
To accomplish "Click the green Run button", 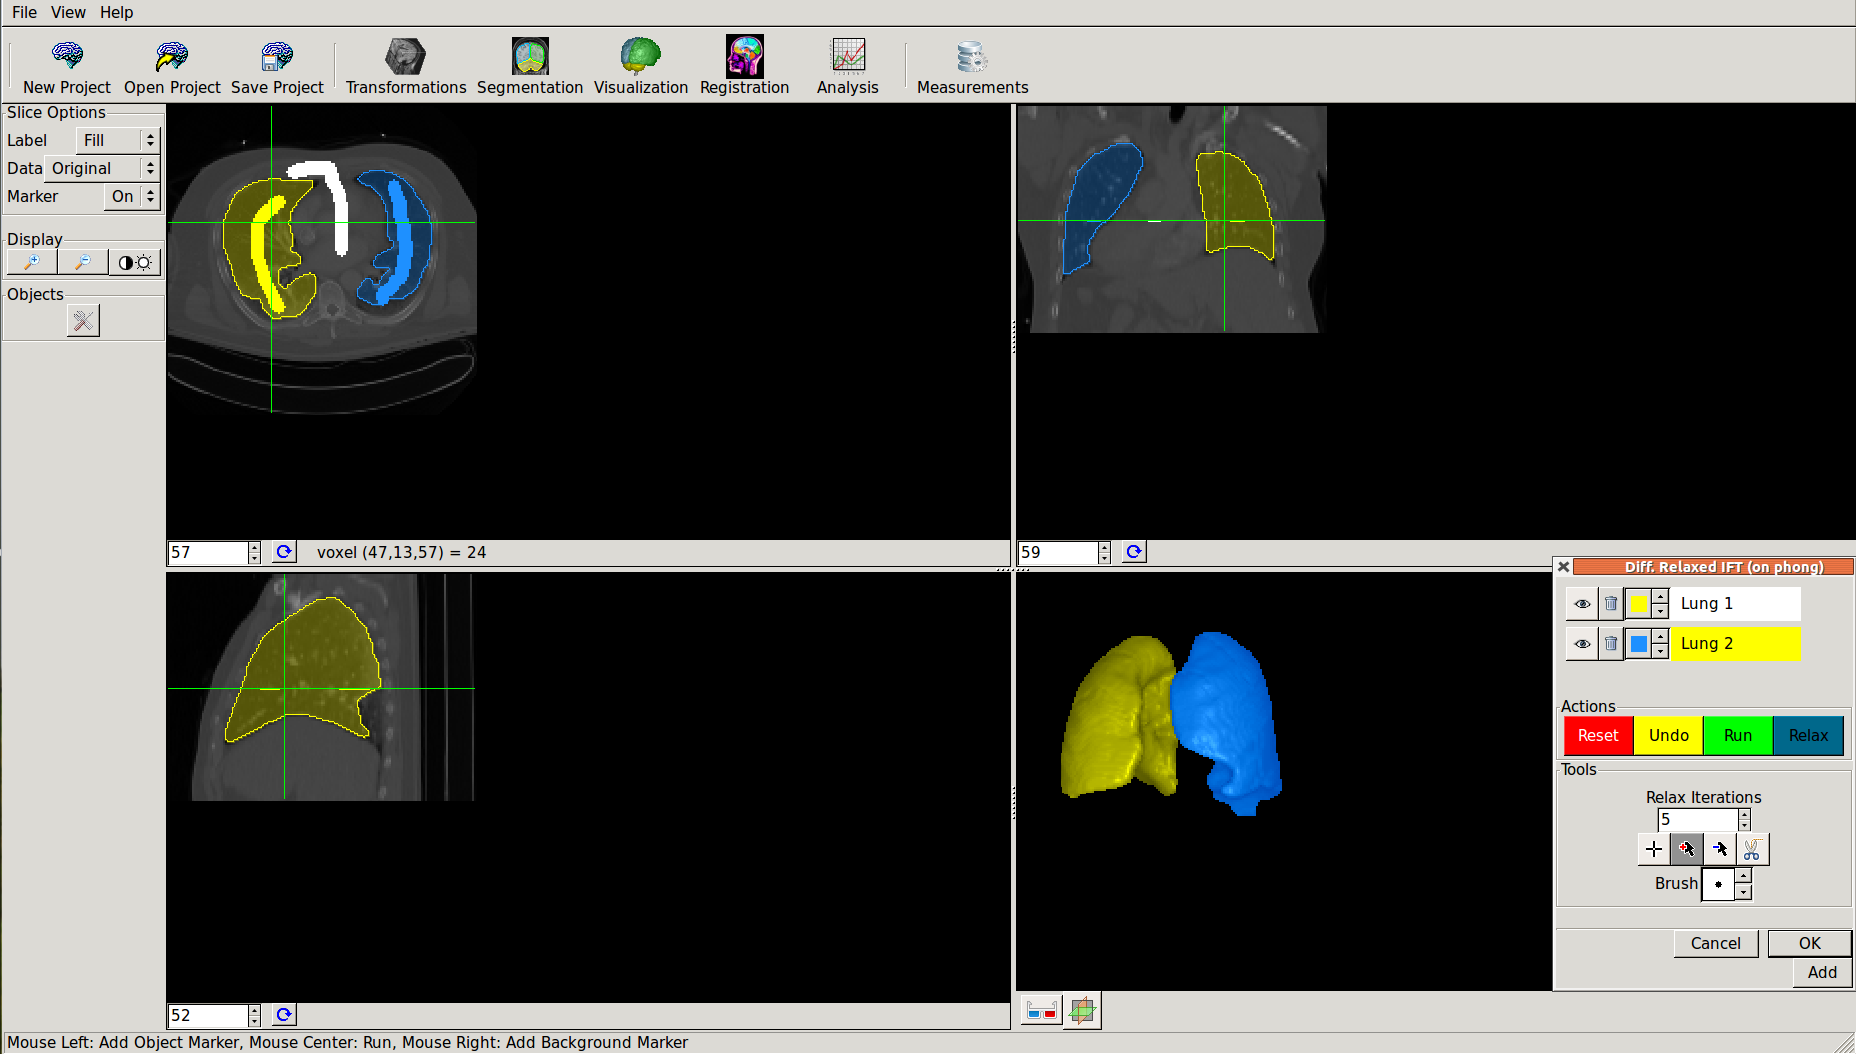I will [1738, 735].
